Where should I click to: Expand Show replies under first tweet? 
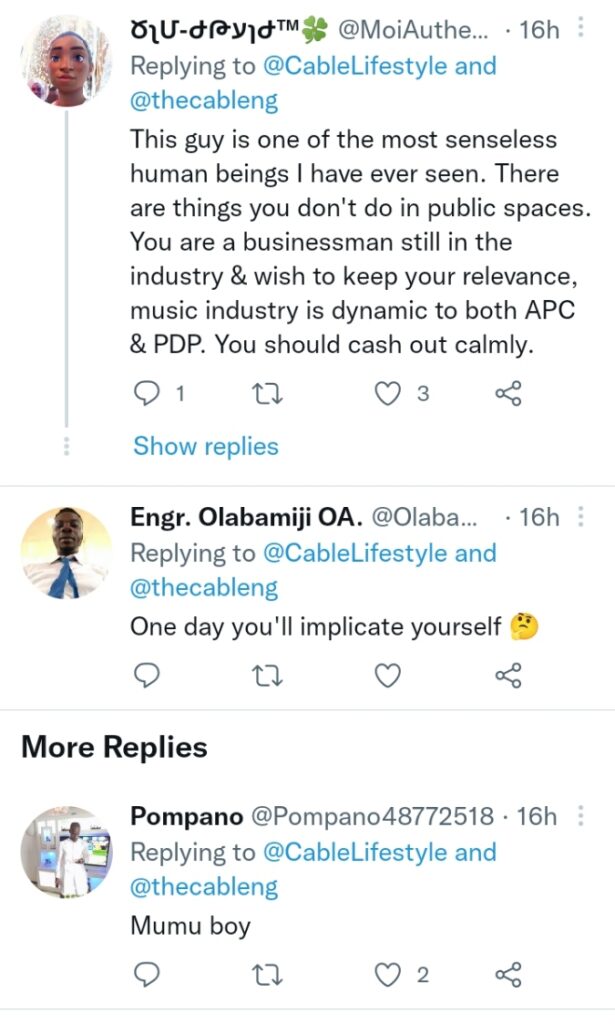pos(206,446)
